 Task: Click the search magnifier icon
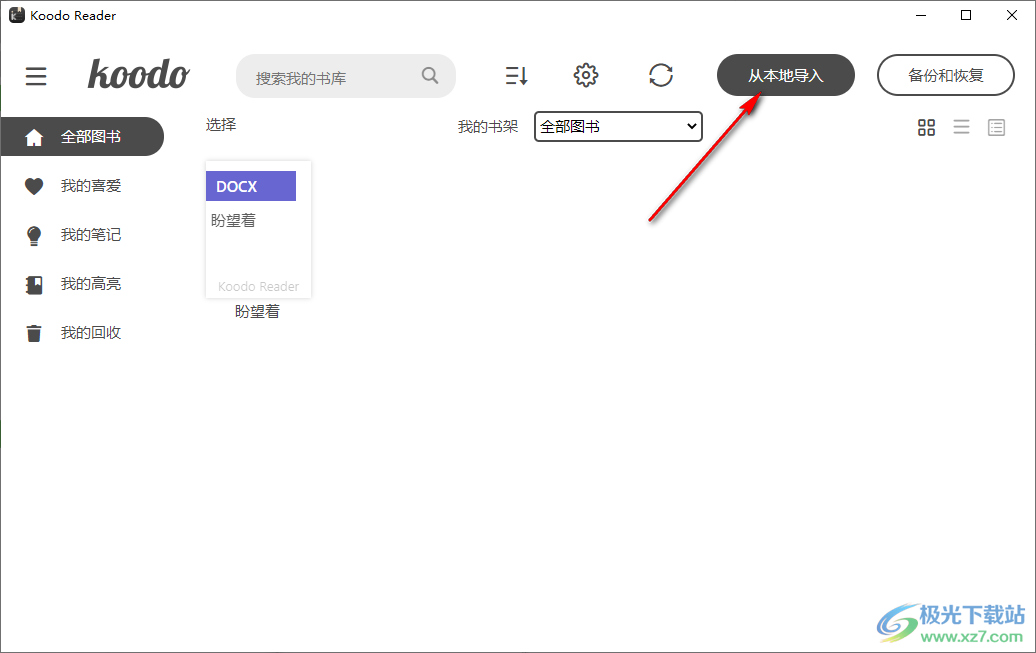tap(429, 75)
